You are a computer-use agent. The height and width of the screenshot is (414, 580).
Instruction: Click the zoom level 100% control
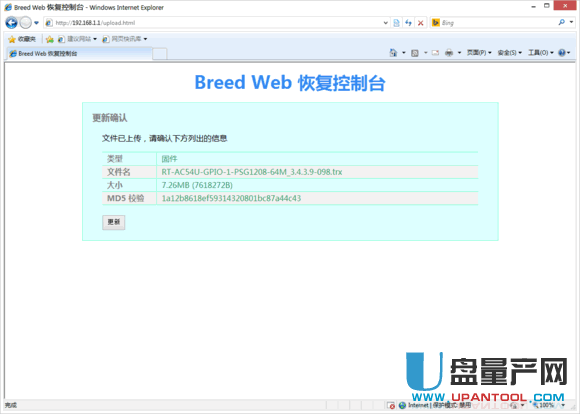click(x=546, y=405)
